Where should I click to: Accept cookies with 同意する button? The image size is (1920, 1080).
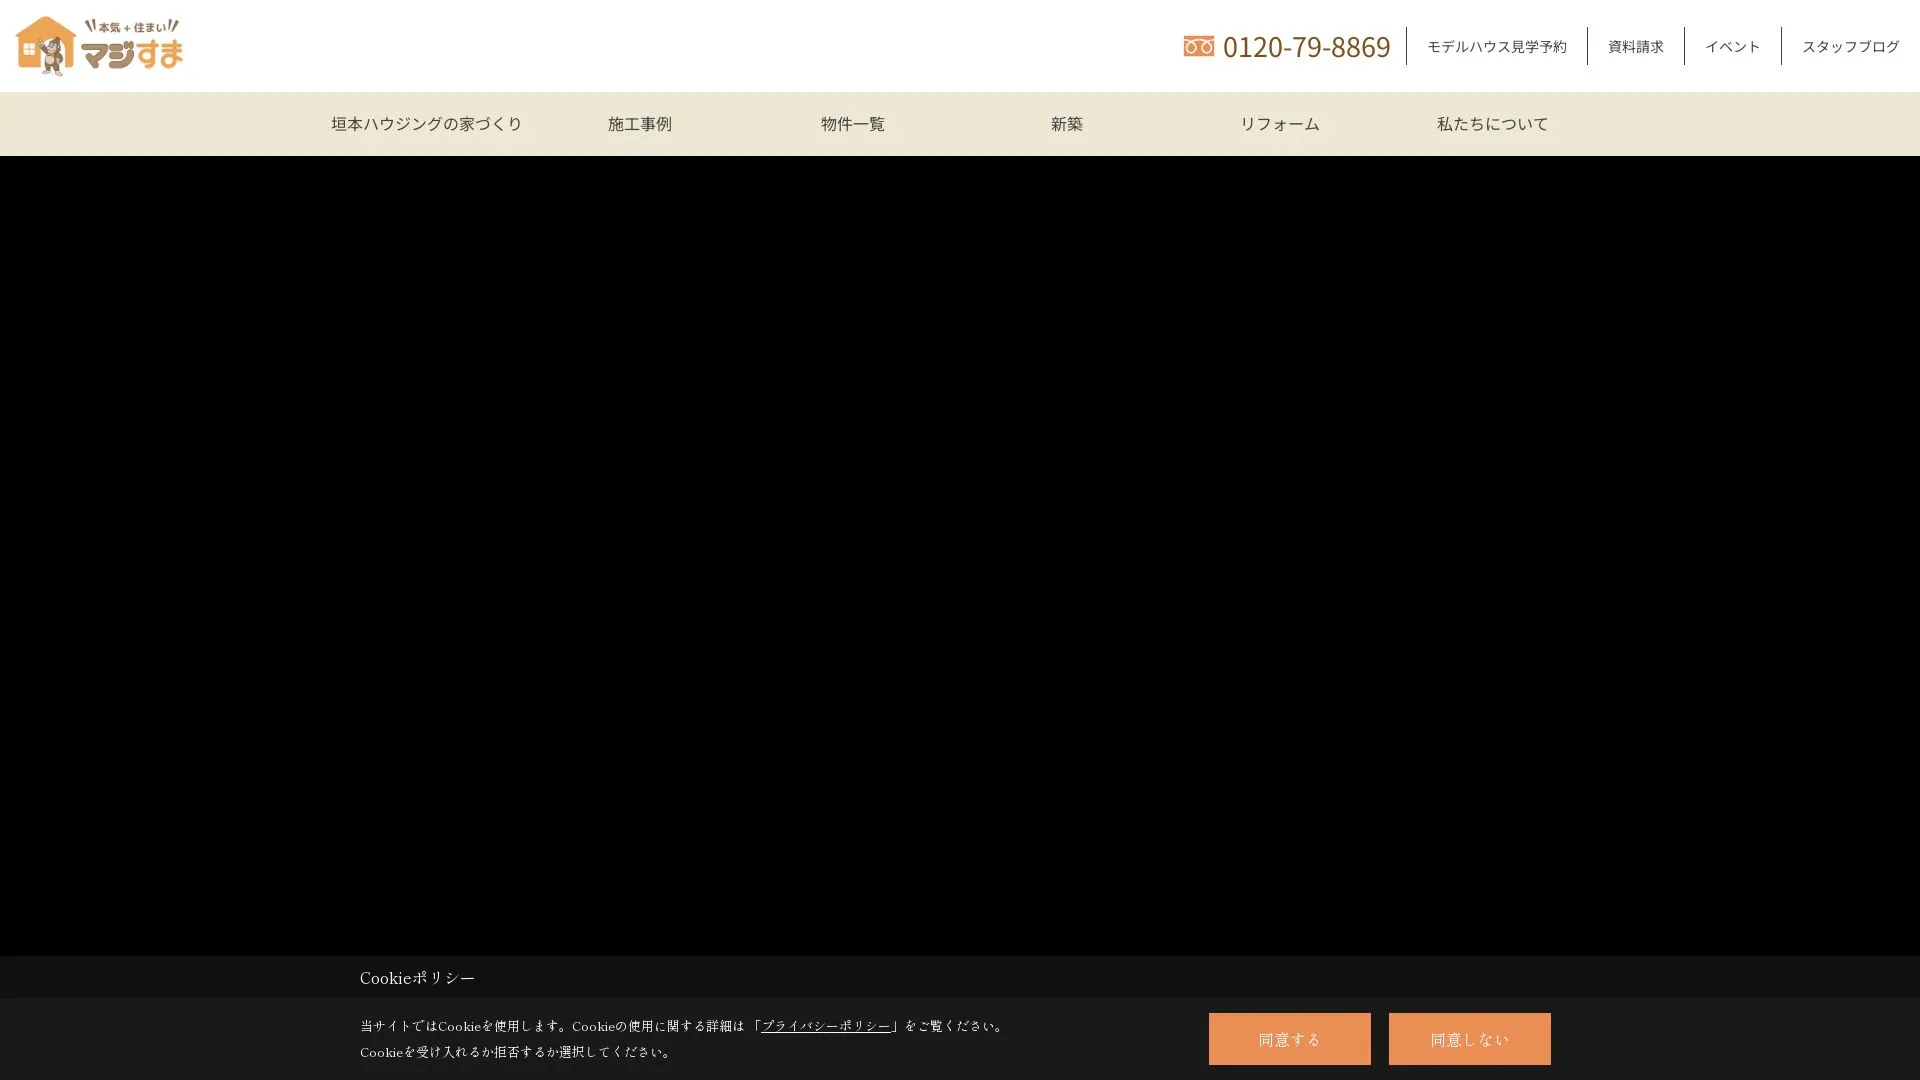1289,1039
